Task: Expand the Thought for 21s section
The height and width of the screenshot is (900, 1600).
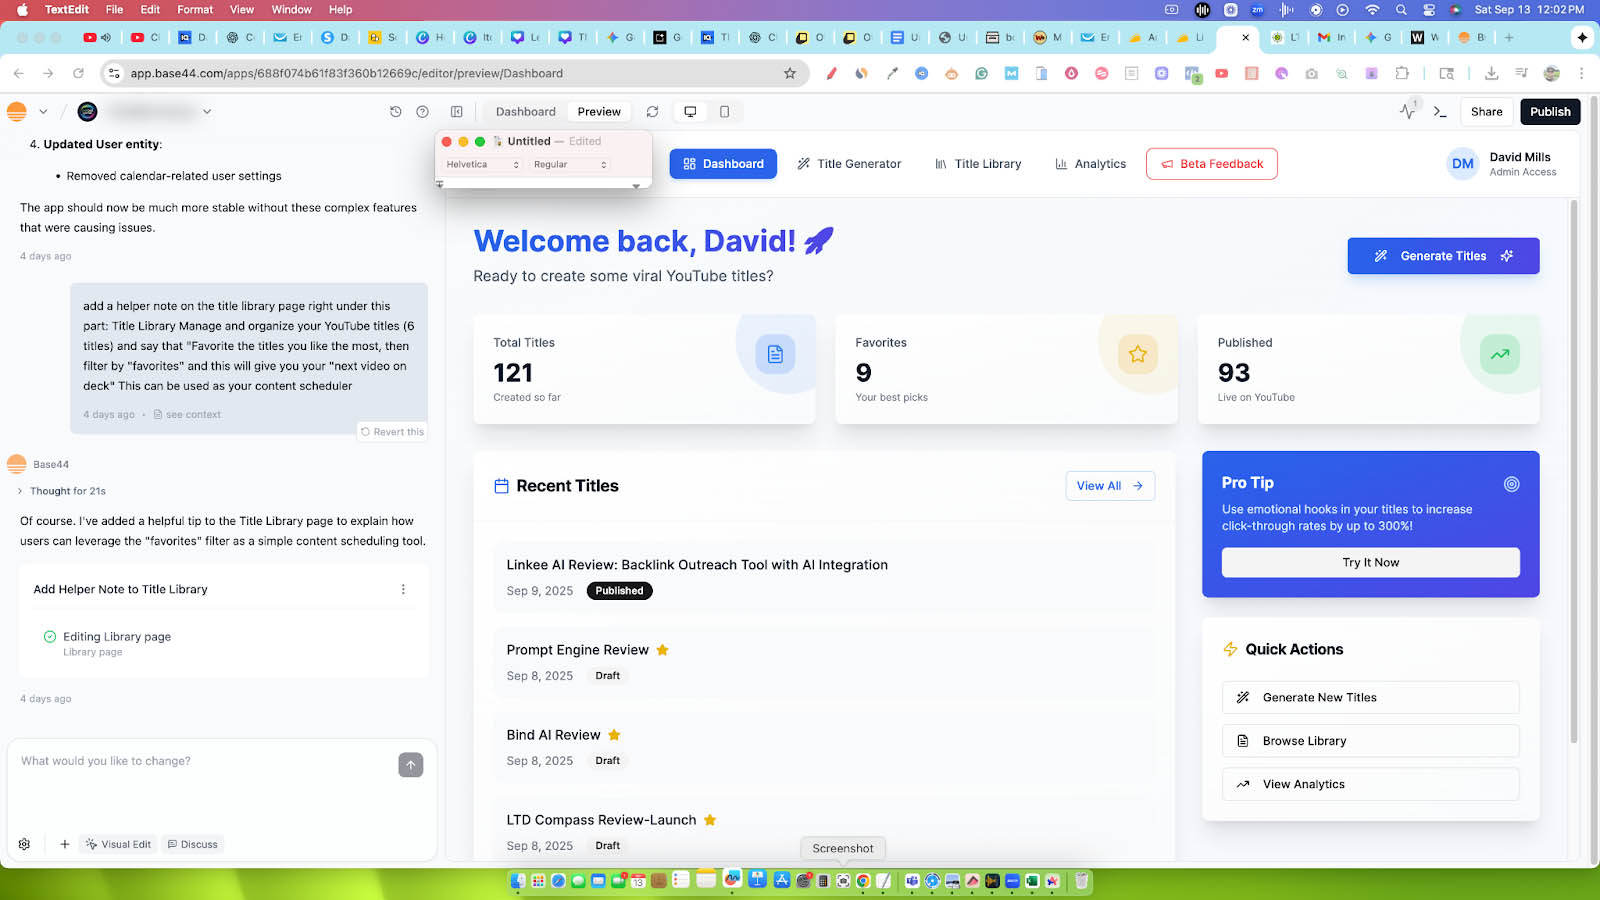Action: coord(61,491)
